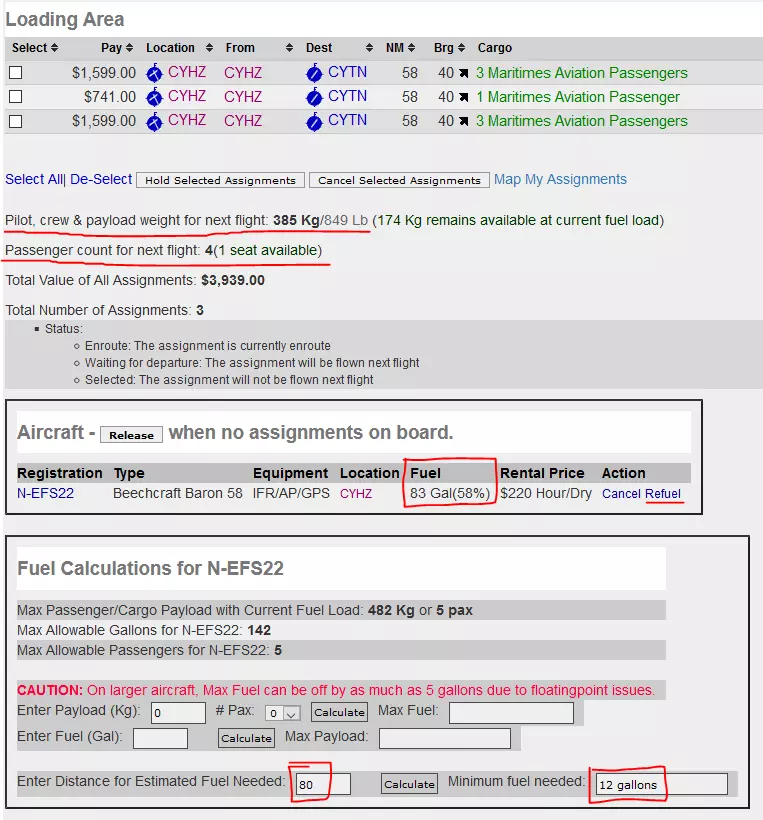Open $741.00 row destination CYTN link
763x820 pixels.
click(347, 96)
